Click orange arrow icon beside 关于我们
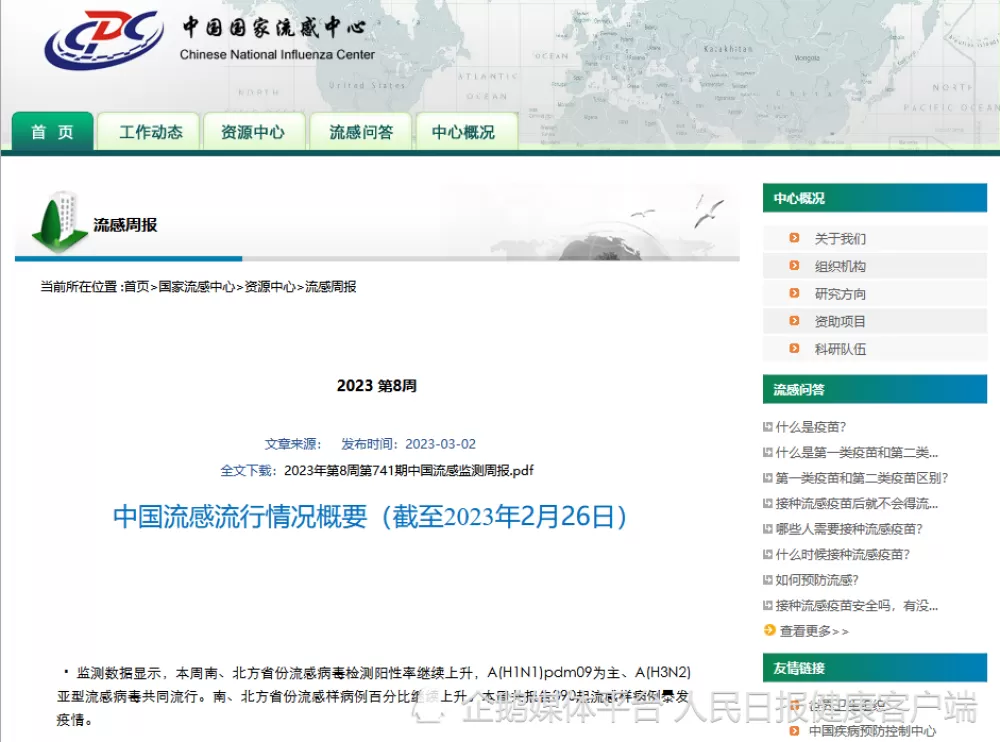The height and width of the screenshot is (742, 1000). [x=794, y=238]
